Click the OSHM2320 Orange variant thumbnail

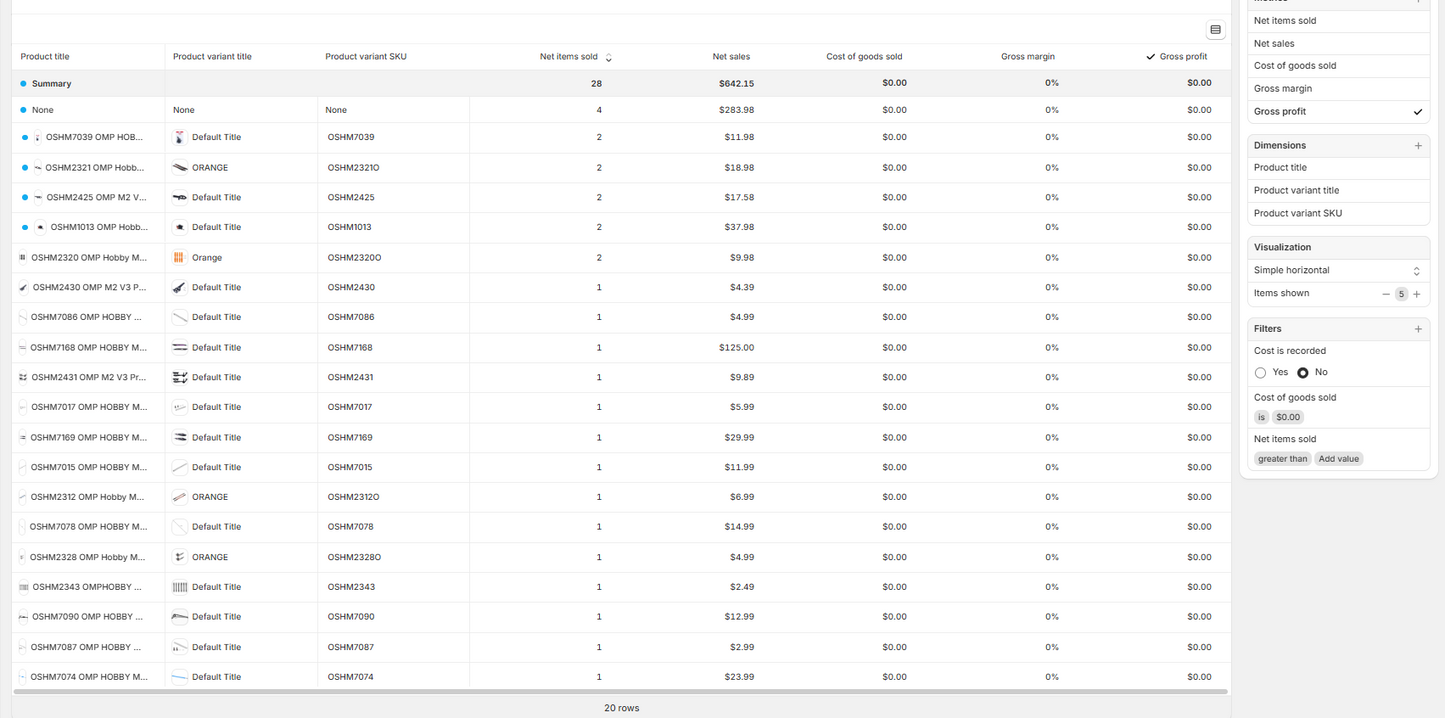[x=180, y=258]
